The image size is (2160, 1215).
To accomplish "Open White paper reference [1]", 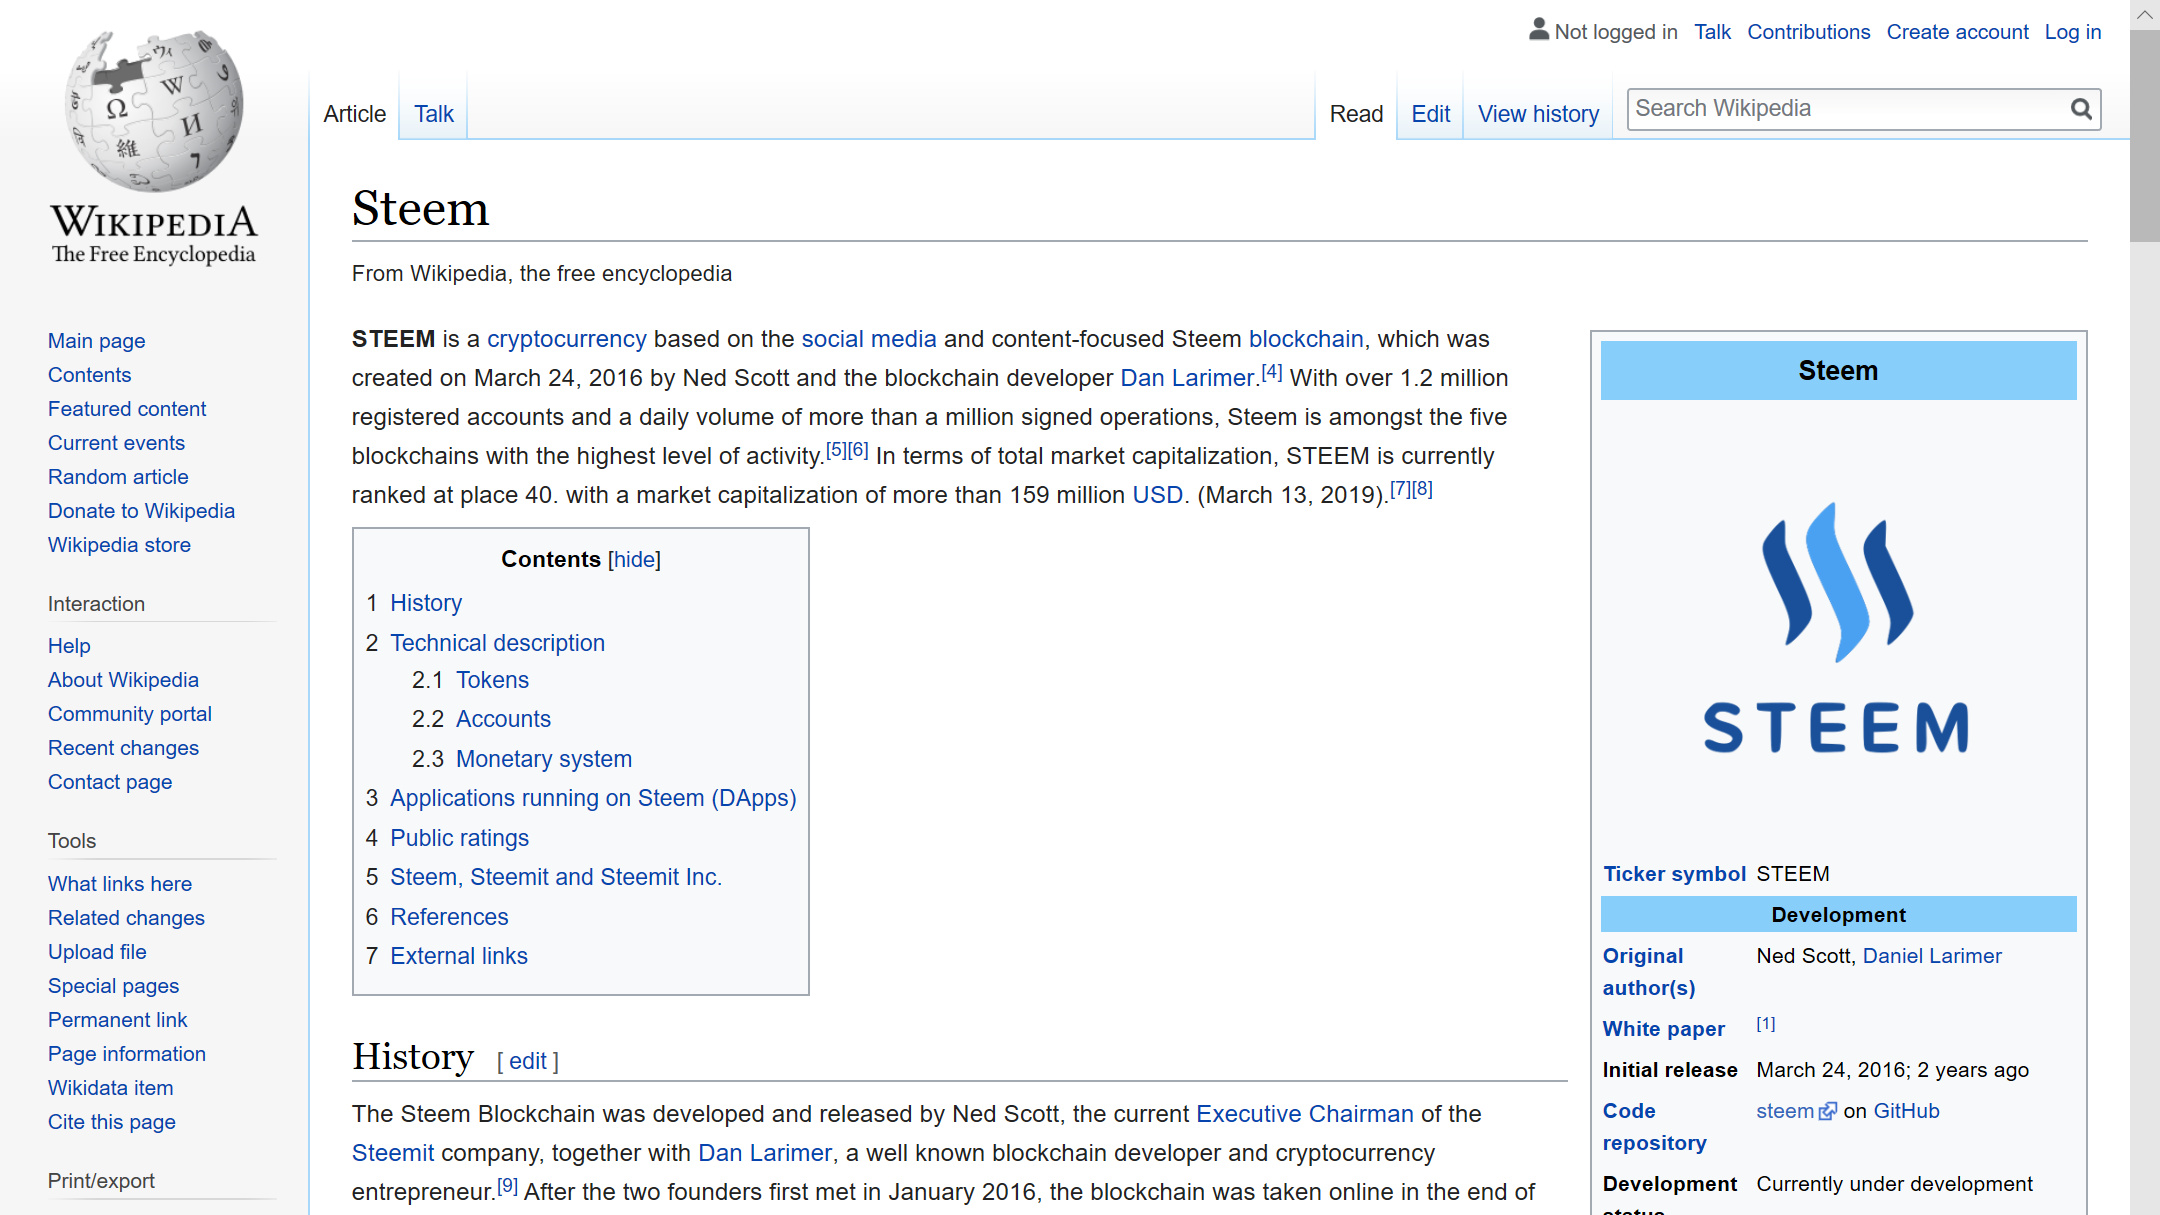I will coord(1766,1024).
